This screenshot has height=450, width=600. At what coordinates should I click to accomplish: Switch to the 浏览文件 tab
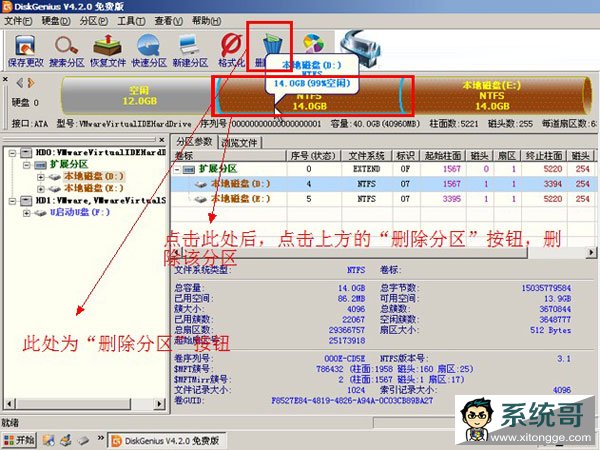pos(240,143)
